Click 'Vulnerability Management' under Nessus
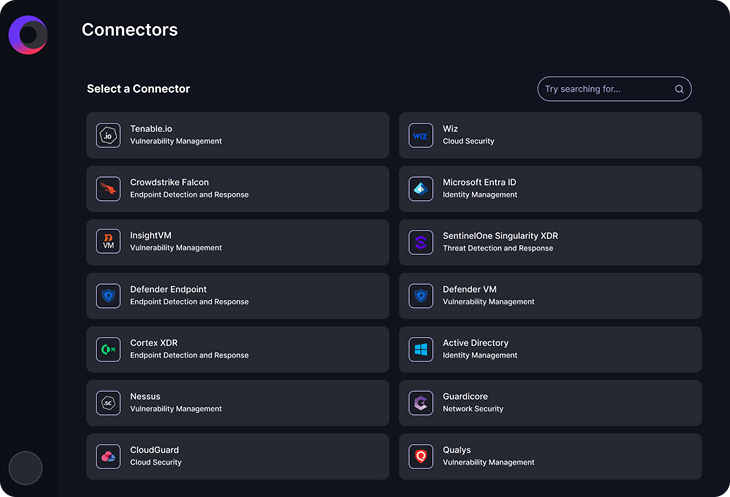730x497 pixels. (176, 409)
